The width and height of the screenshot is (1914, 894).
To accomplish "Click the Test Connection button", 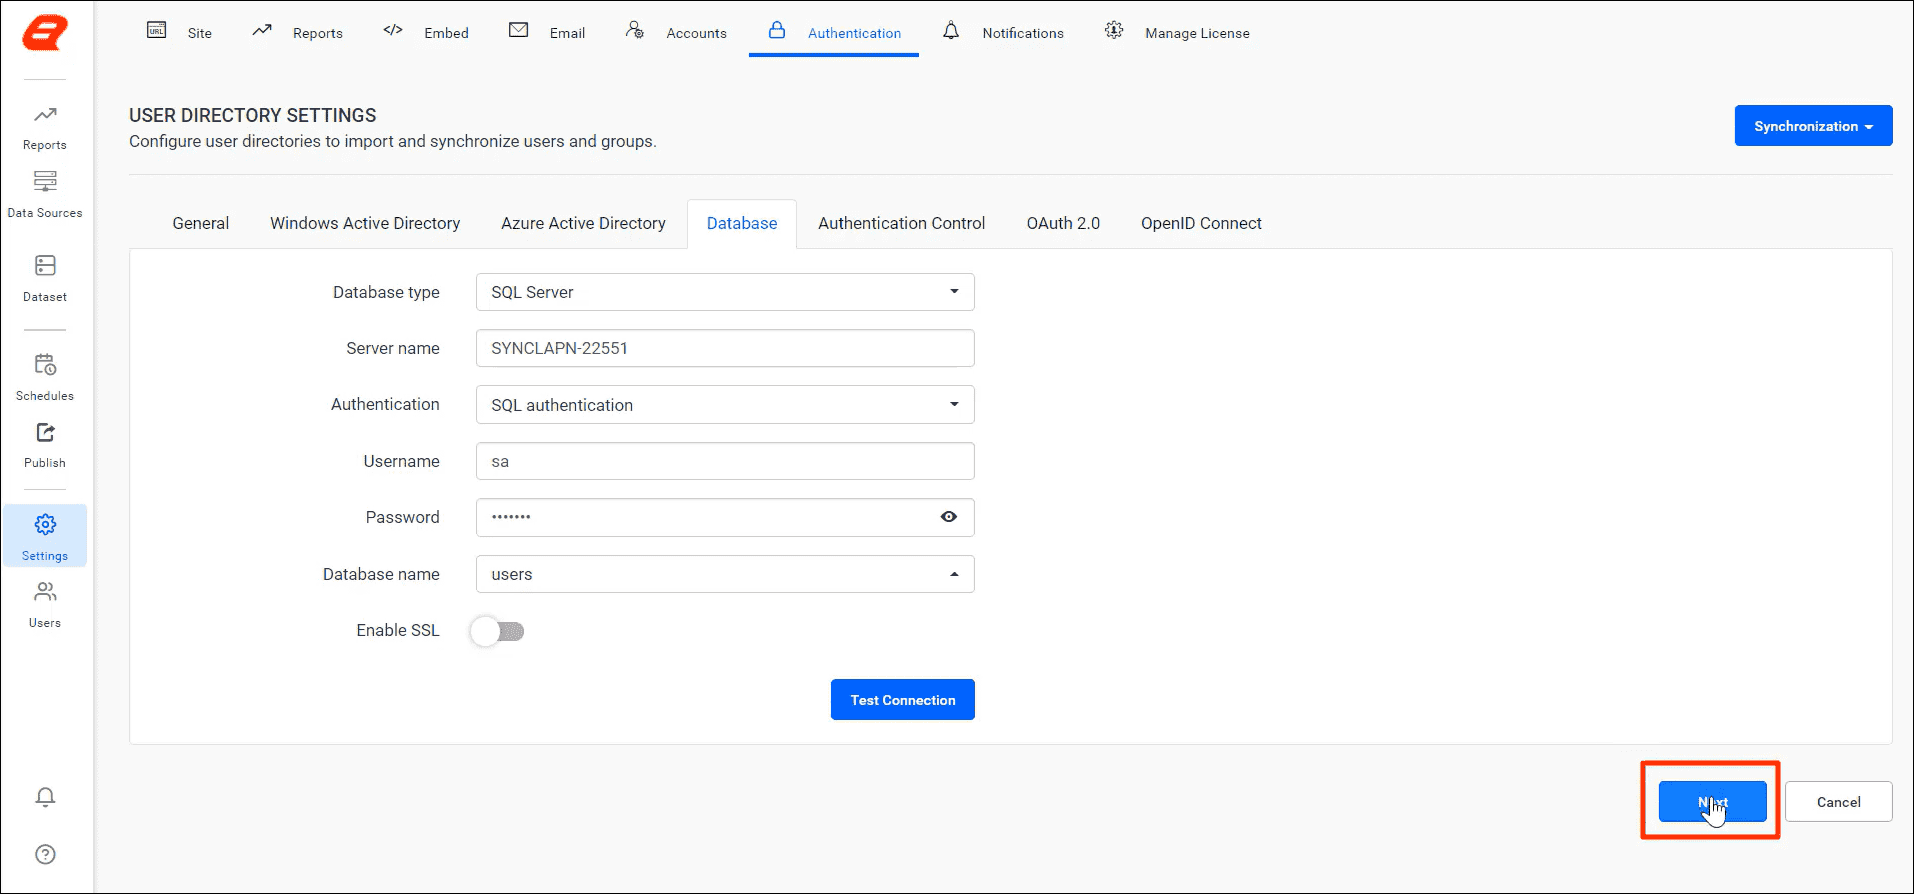I will click(903, 700).
